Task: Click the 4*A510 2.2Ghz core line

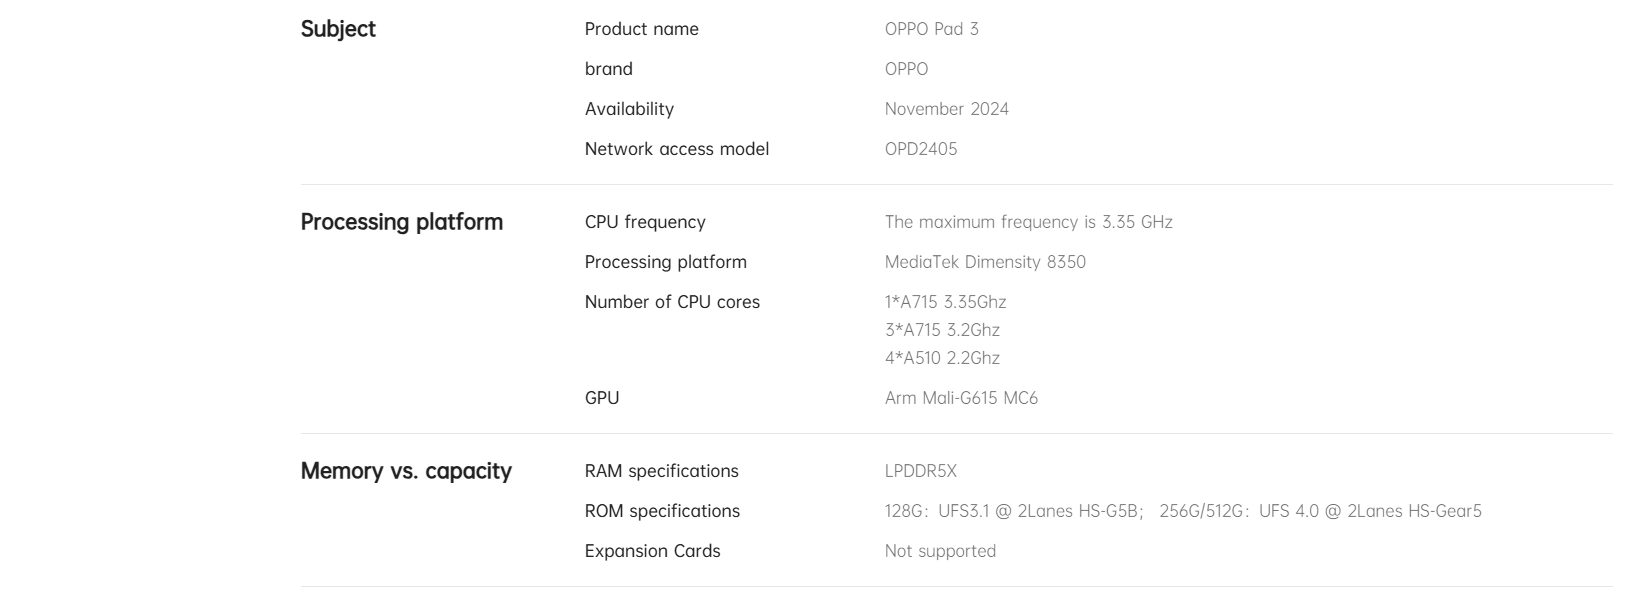Action: coord(942,358)
